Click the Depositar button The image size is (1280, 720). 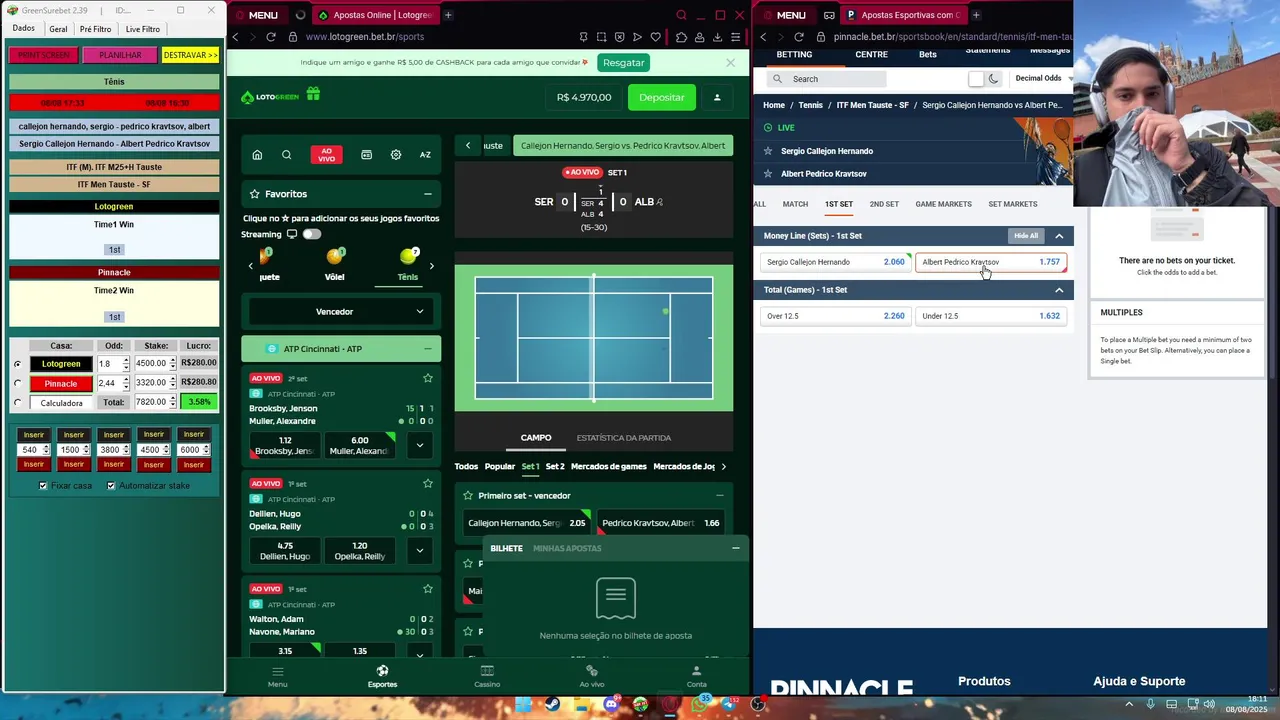pos(661,97)
